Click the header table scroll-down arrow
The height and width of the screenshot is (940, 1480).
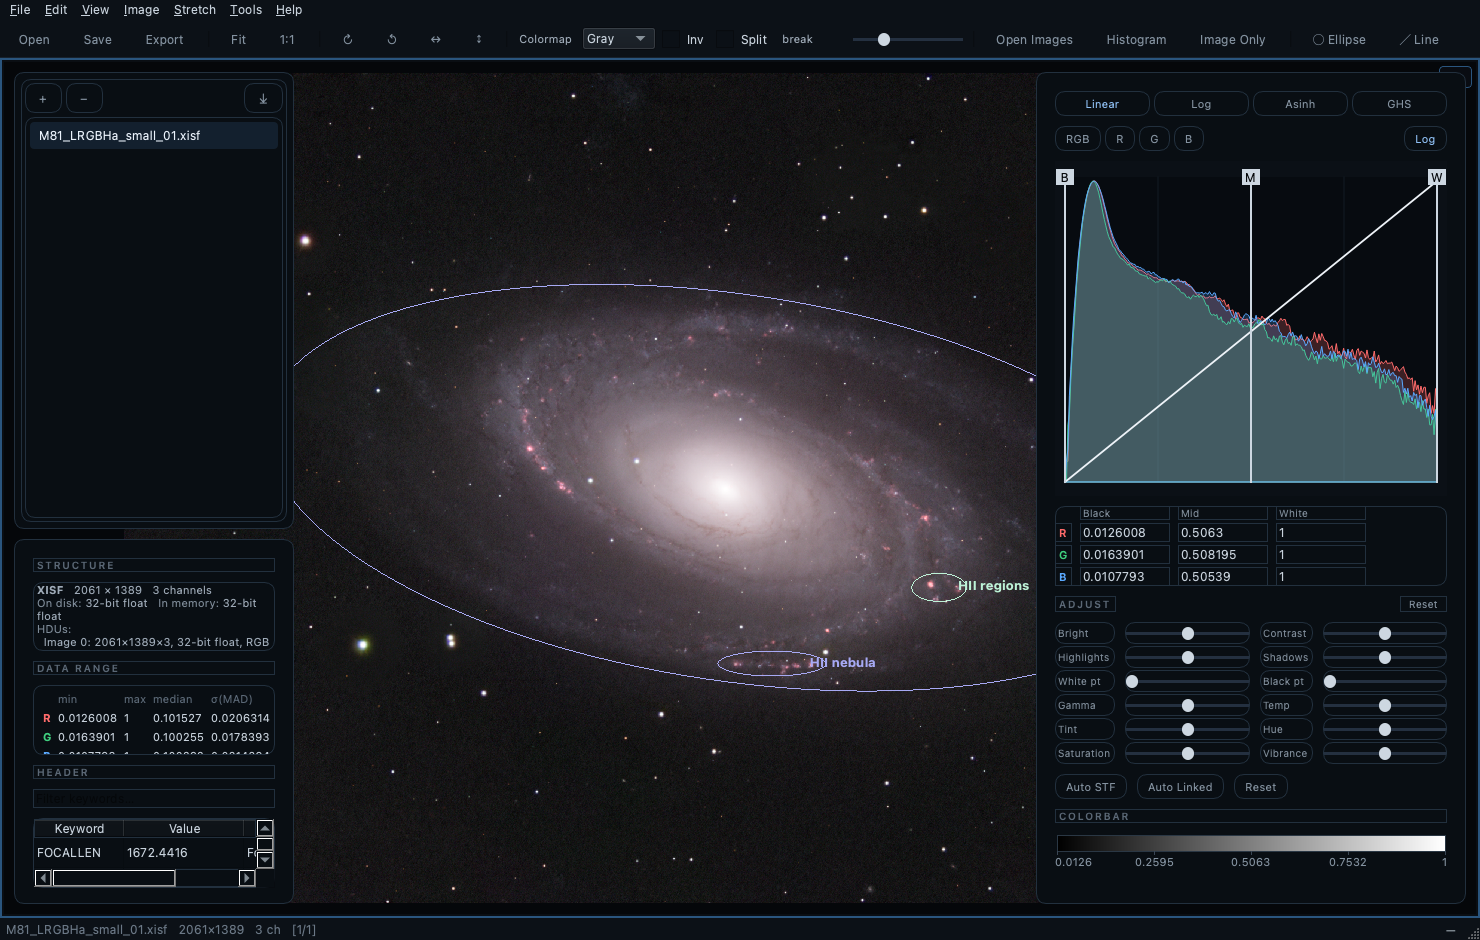(x=265, y=860)
